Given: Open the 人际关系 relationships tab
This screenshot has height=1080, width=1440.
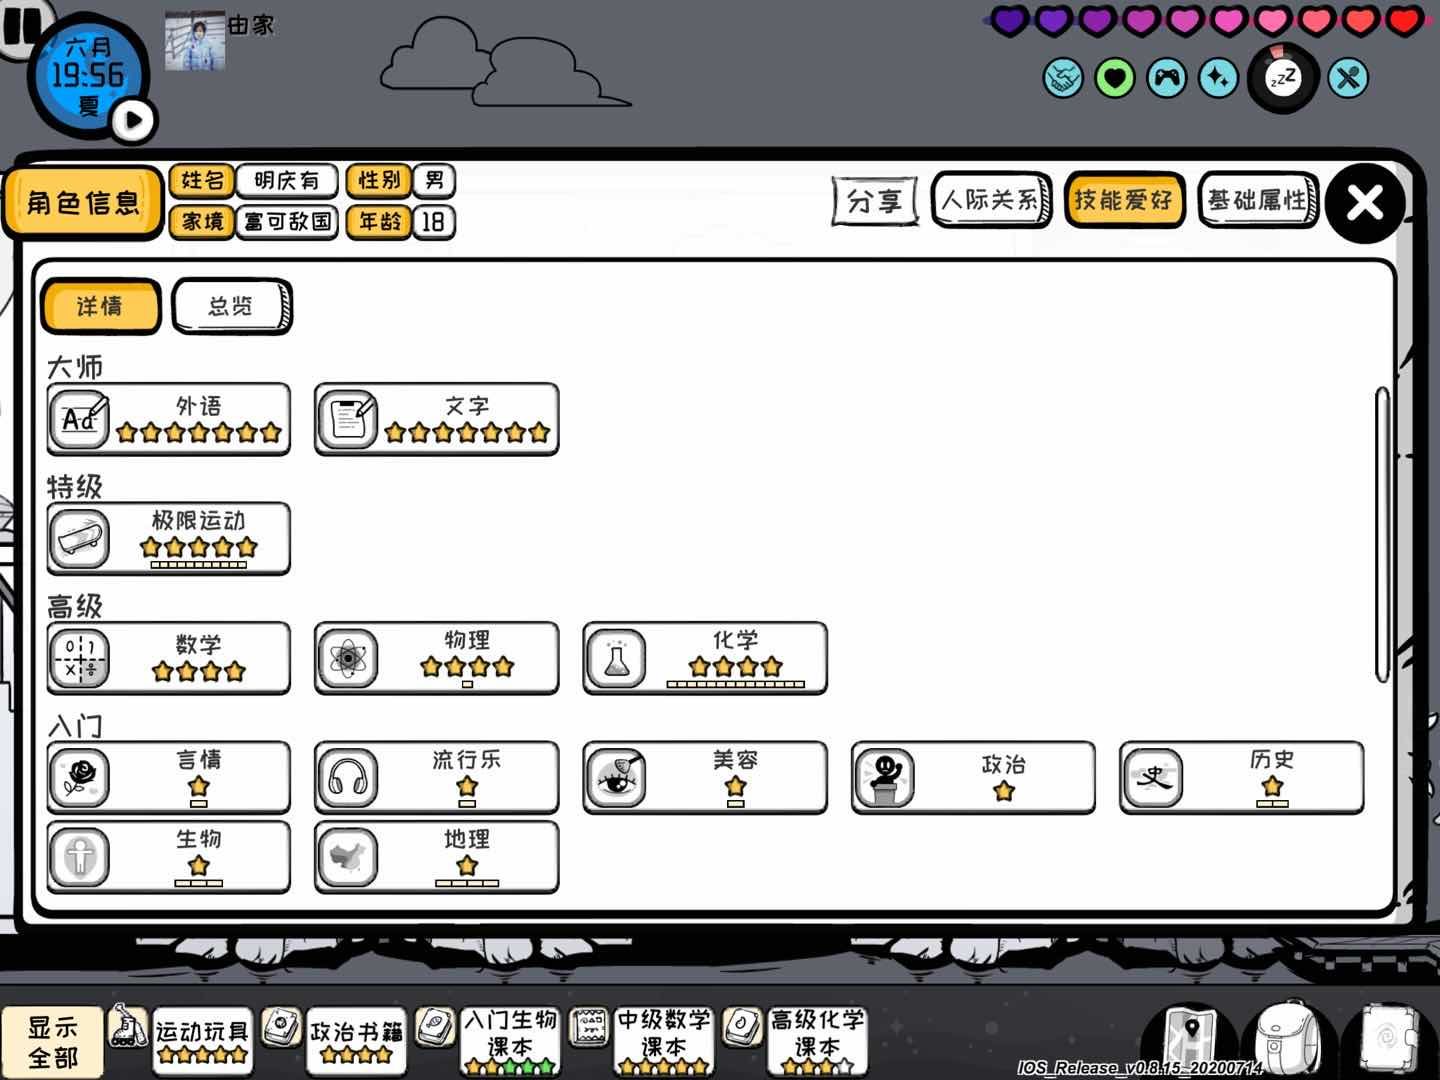Looking at the screenshot, I should pos(991,200).
